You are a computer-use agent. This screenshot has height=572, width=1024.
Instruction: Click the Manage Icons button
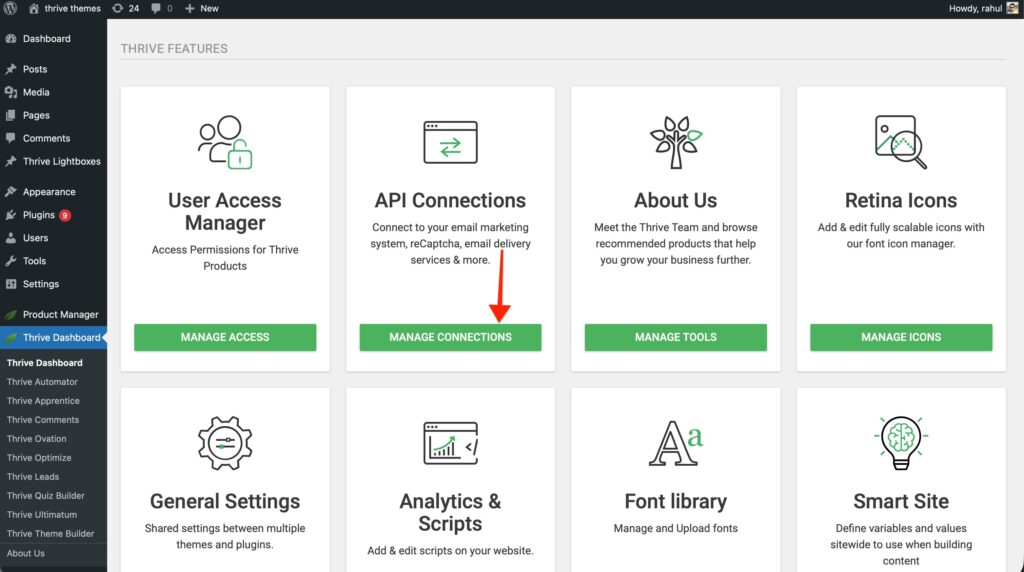(x=900, y=337)
